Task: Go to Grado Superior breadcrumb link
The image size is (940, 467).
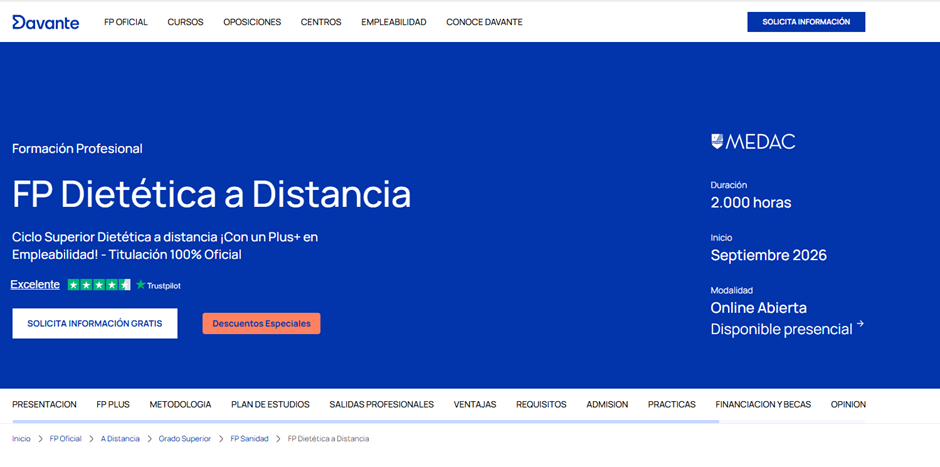Action: 185,439
